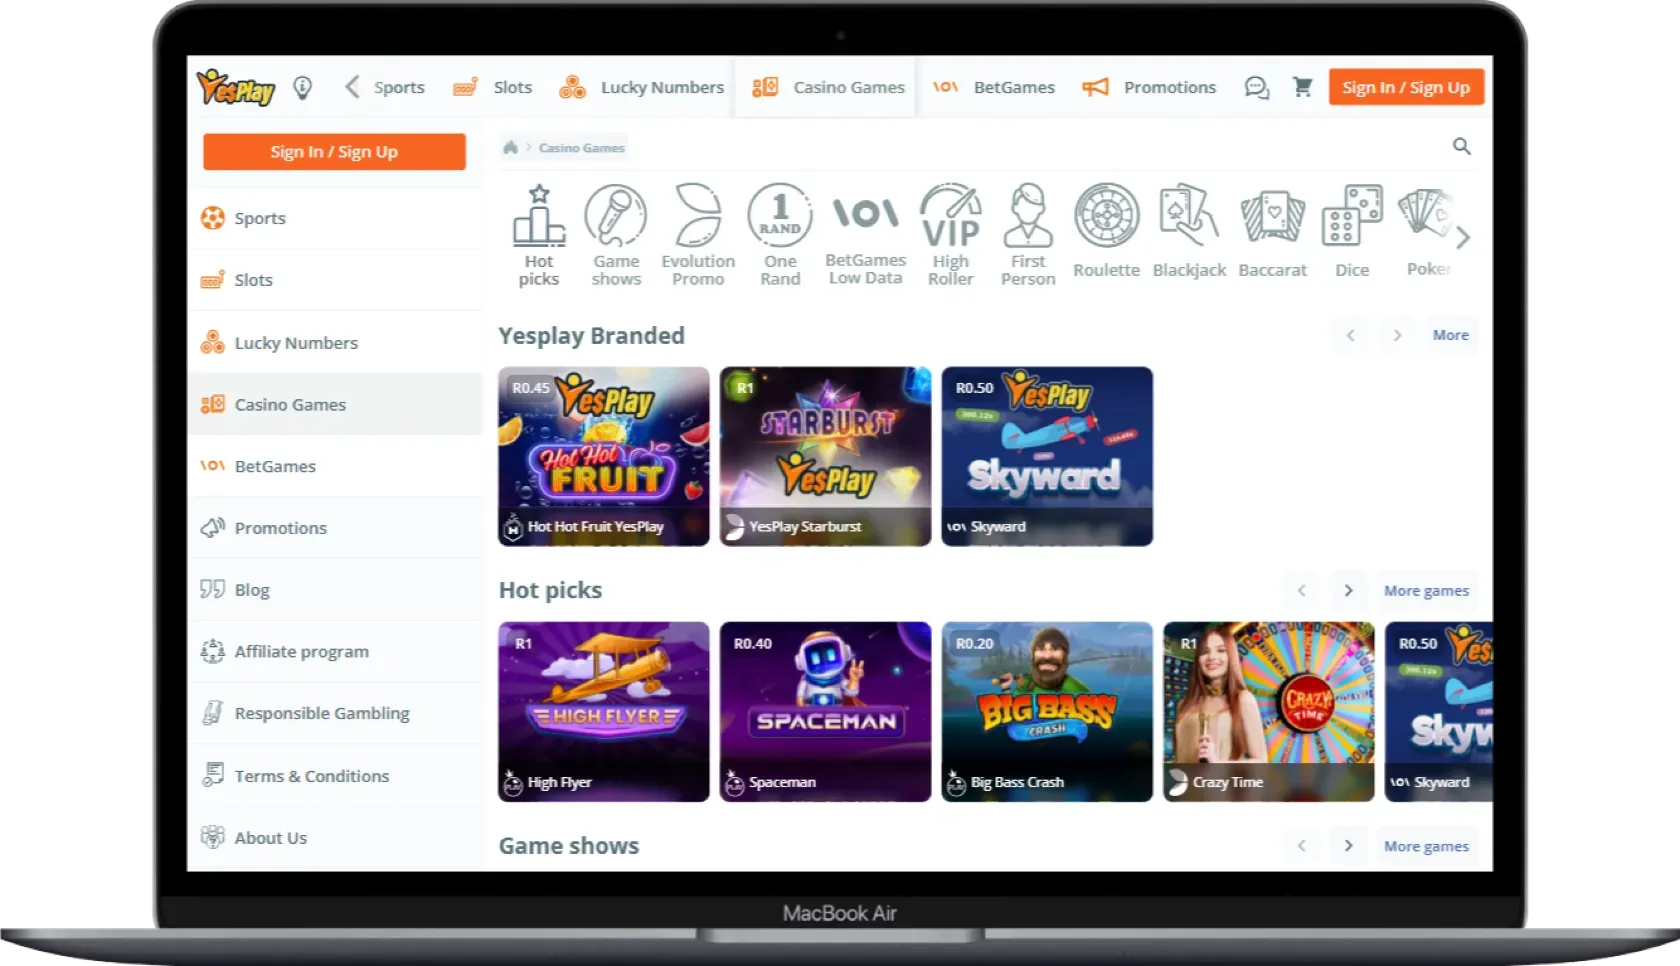Click the search magnifier icon

pos(1461,146)
